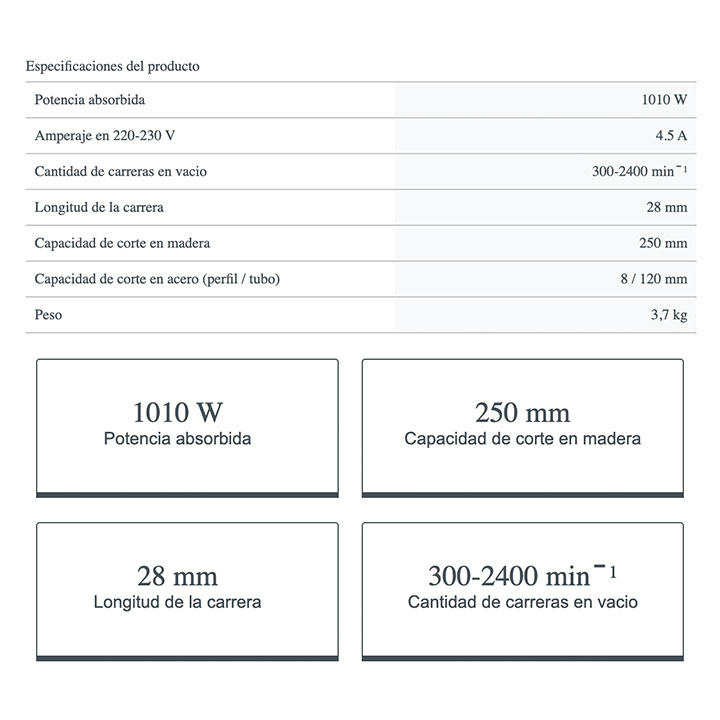Click the 28 mm value in the table
Screen dimensions: 720x720
pos(667,208)
